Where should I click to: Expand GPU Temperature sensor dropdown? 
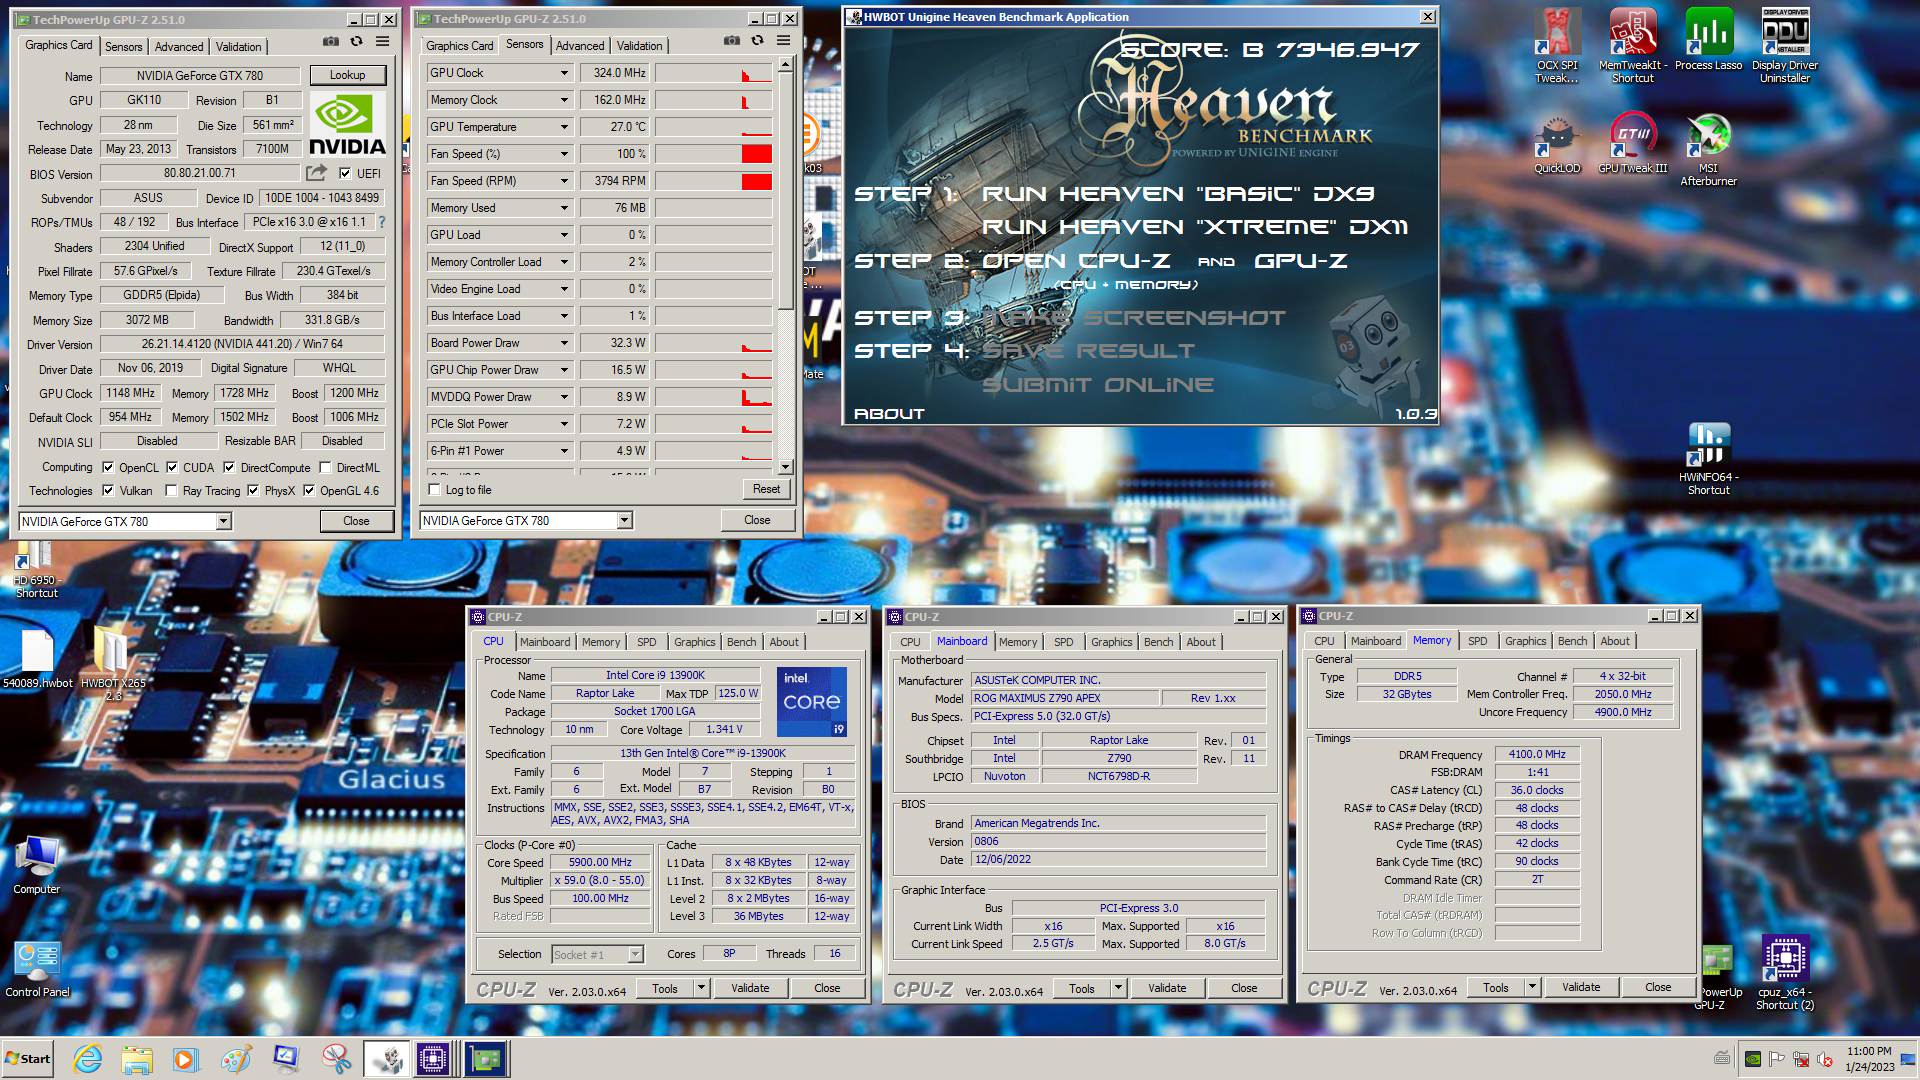click(x=564, y=127)
